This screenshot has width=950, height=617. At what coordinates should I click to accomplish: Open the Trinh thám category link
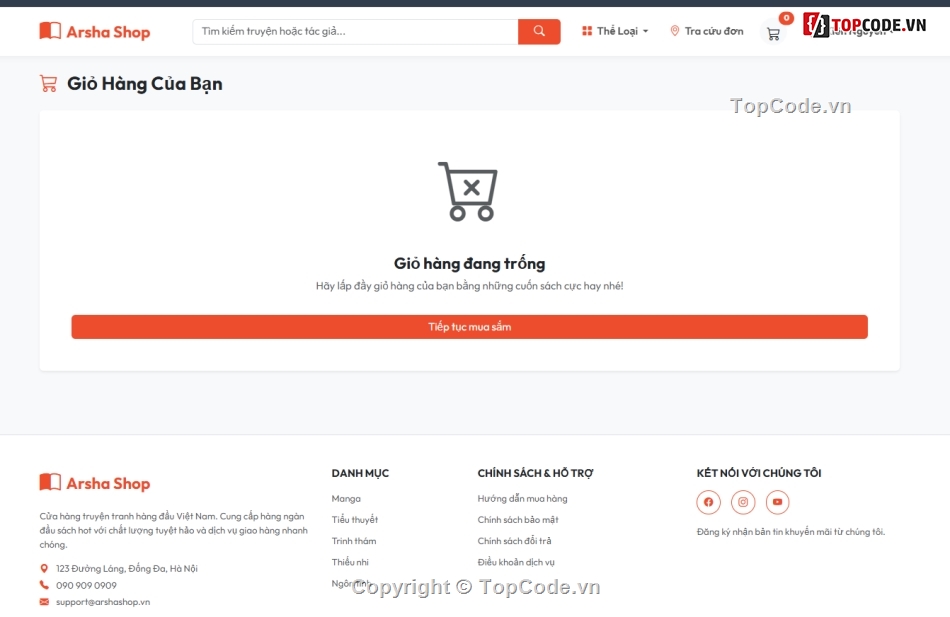point(354,541)
